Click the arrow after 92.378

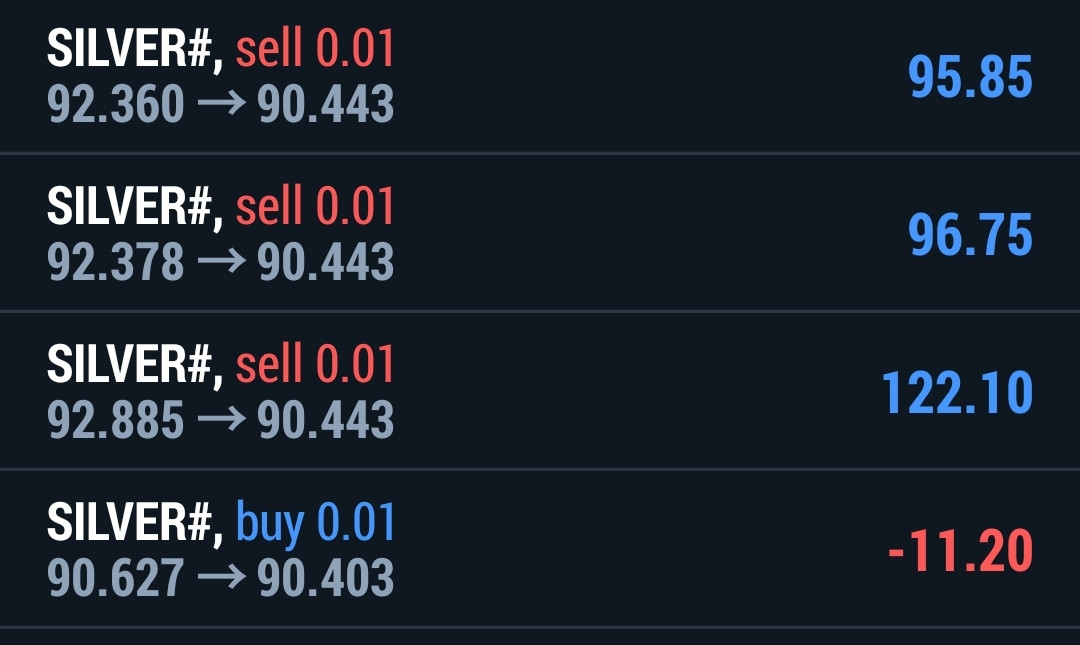pos(220,262)
